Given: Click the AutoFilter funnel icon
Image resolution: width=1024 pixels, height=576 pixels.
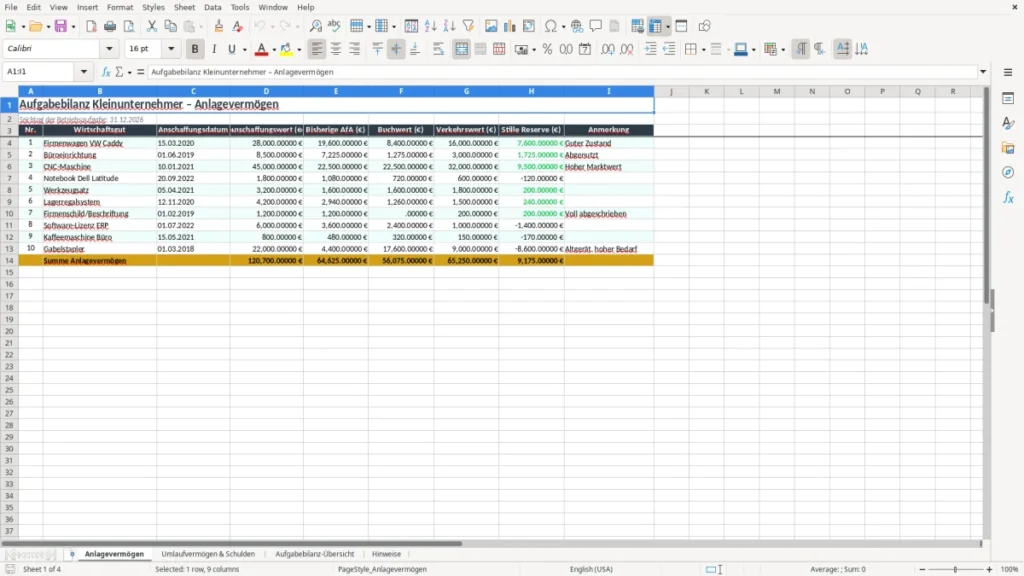Looking at the screenshot, I should [468, 26].
